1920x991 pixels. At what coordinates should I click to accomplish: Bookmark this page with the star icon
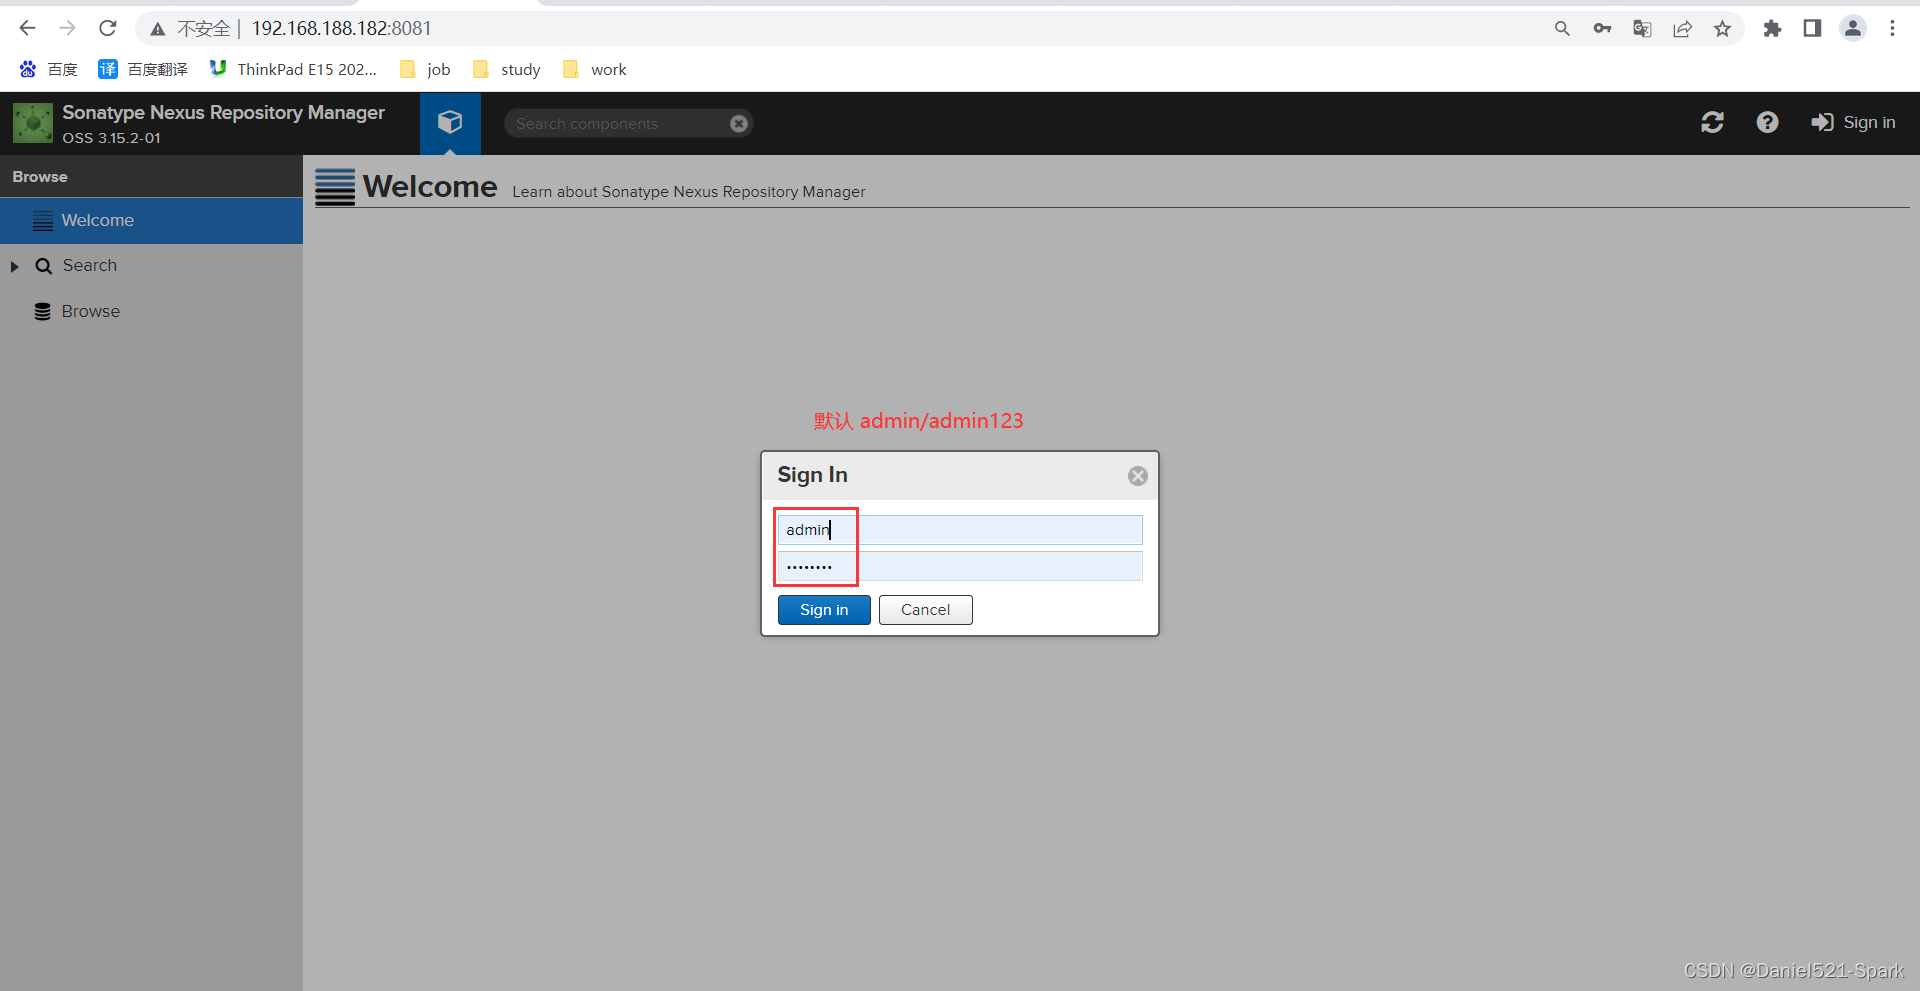click(x=1722, y=29)
